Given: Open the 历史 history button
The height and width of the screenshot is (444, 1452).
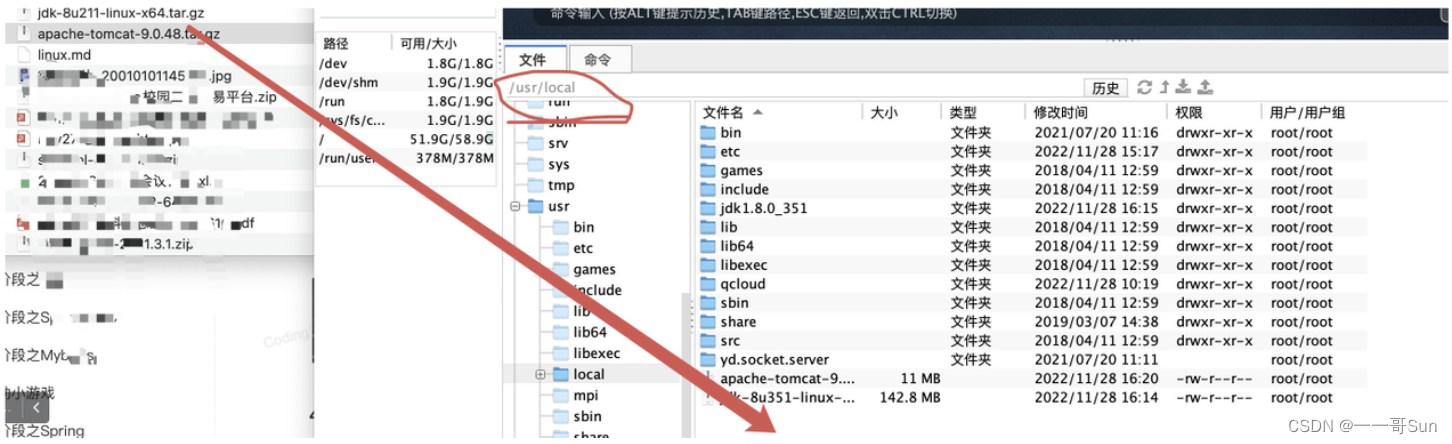Looking at the screenshot, I should [1106, 88].
